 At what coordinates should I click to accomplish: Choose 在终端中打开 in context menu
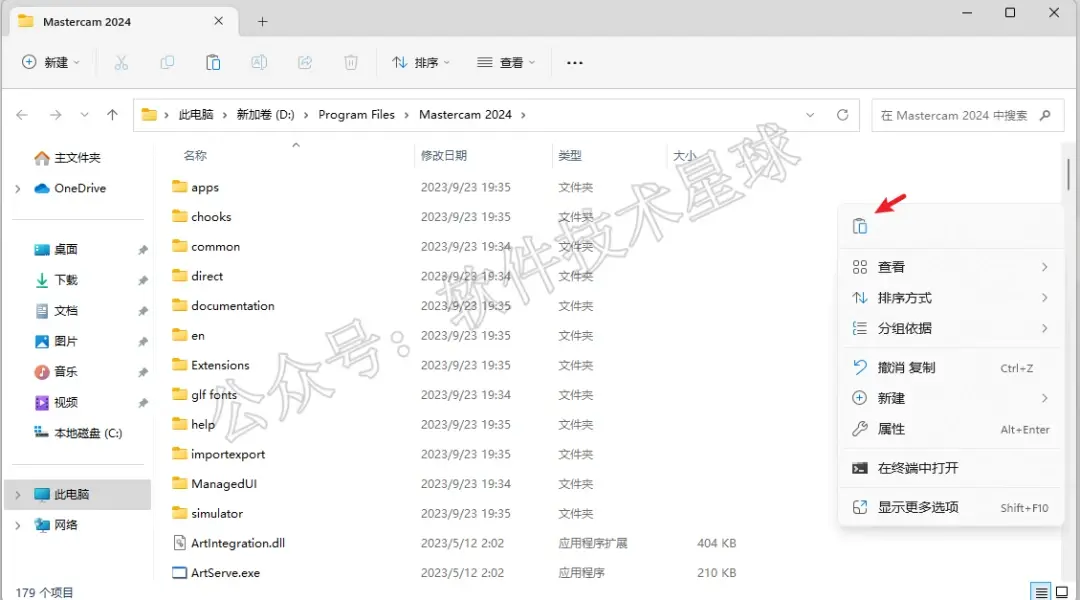tap(951, 468)
